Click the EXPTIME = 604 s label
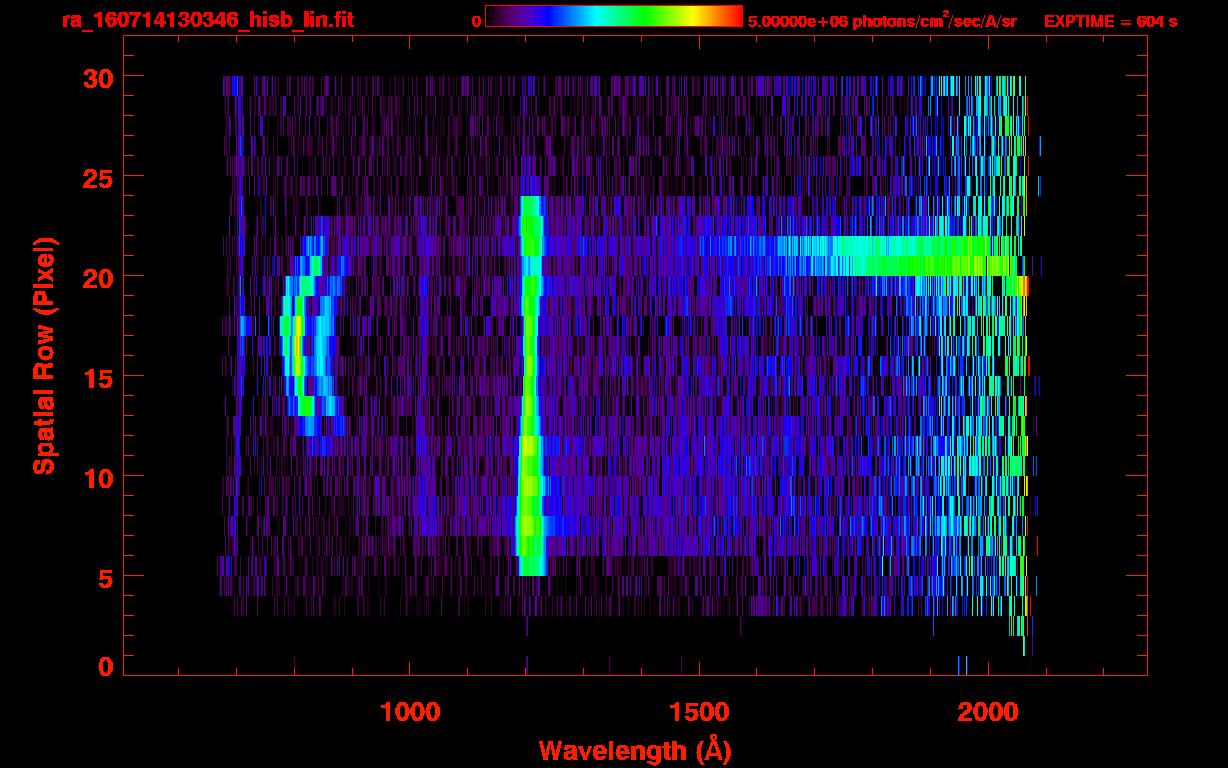Screen dimensions: 1228x768 tap(1110, 21)
